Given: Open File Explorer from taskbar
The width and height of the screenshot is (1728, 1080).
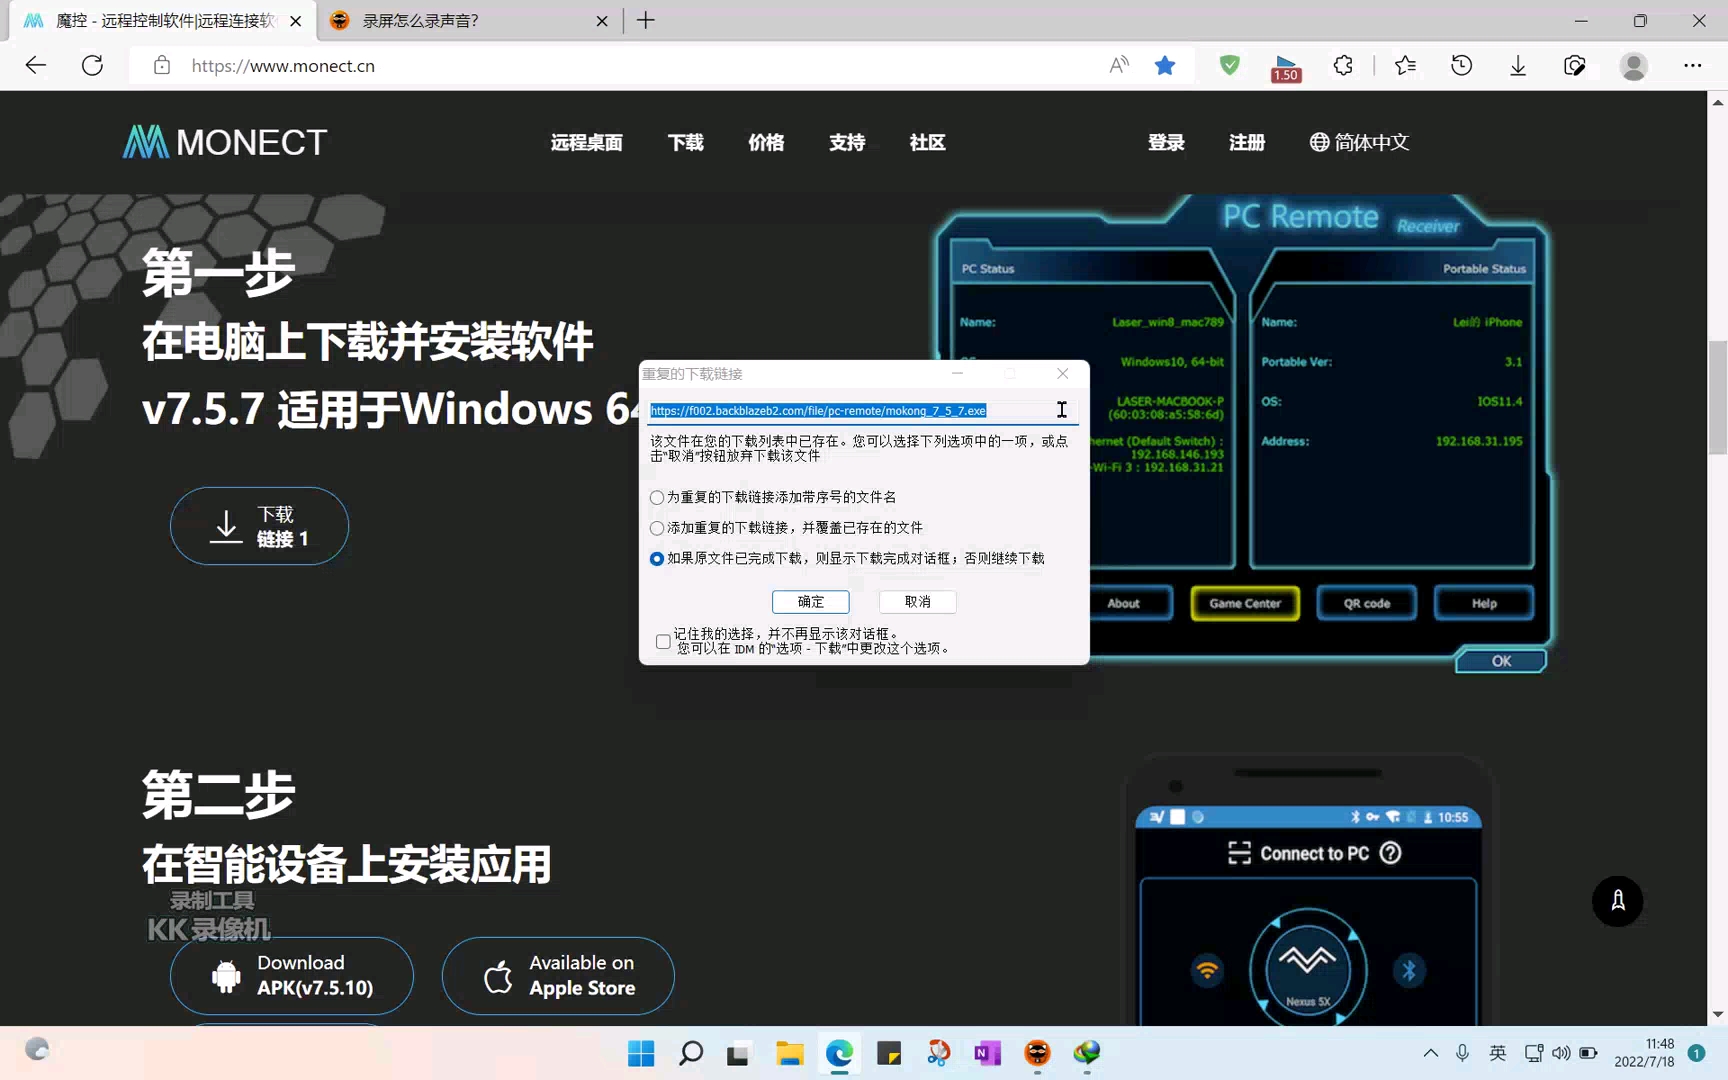Looking at the screenshot, I should (x=790, y=1053).
